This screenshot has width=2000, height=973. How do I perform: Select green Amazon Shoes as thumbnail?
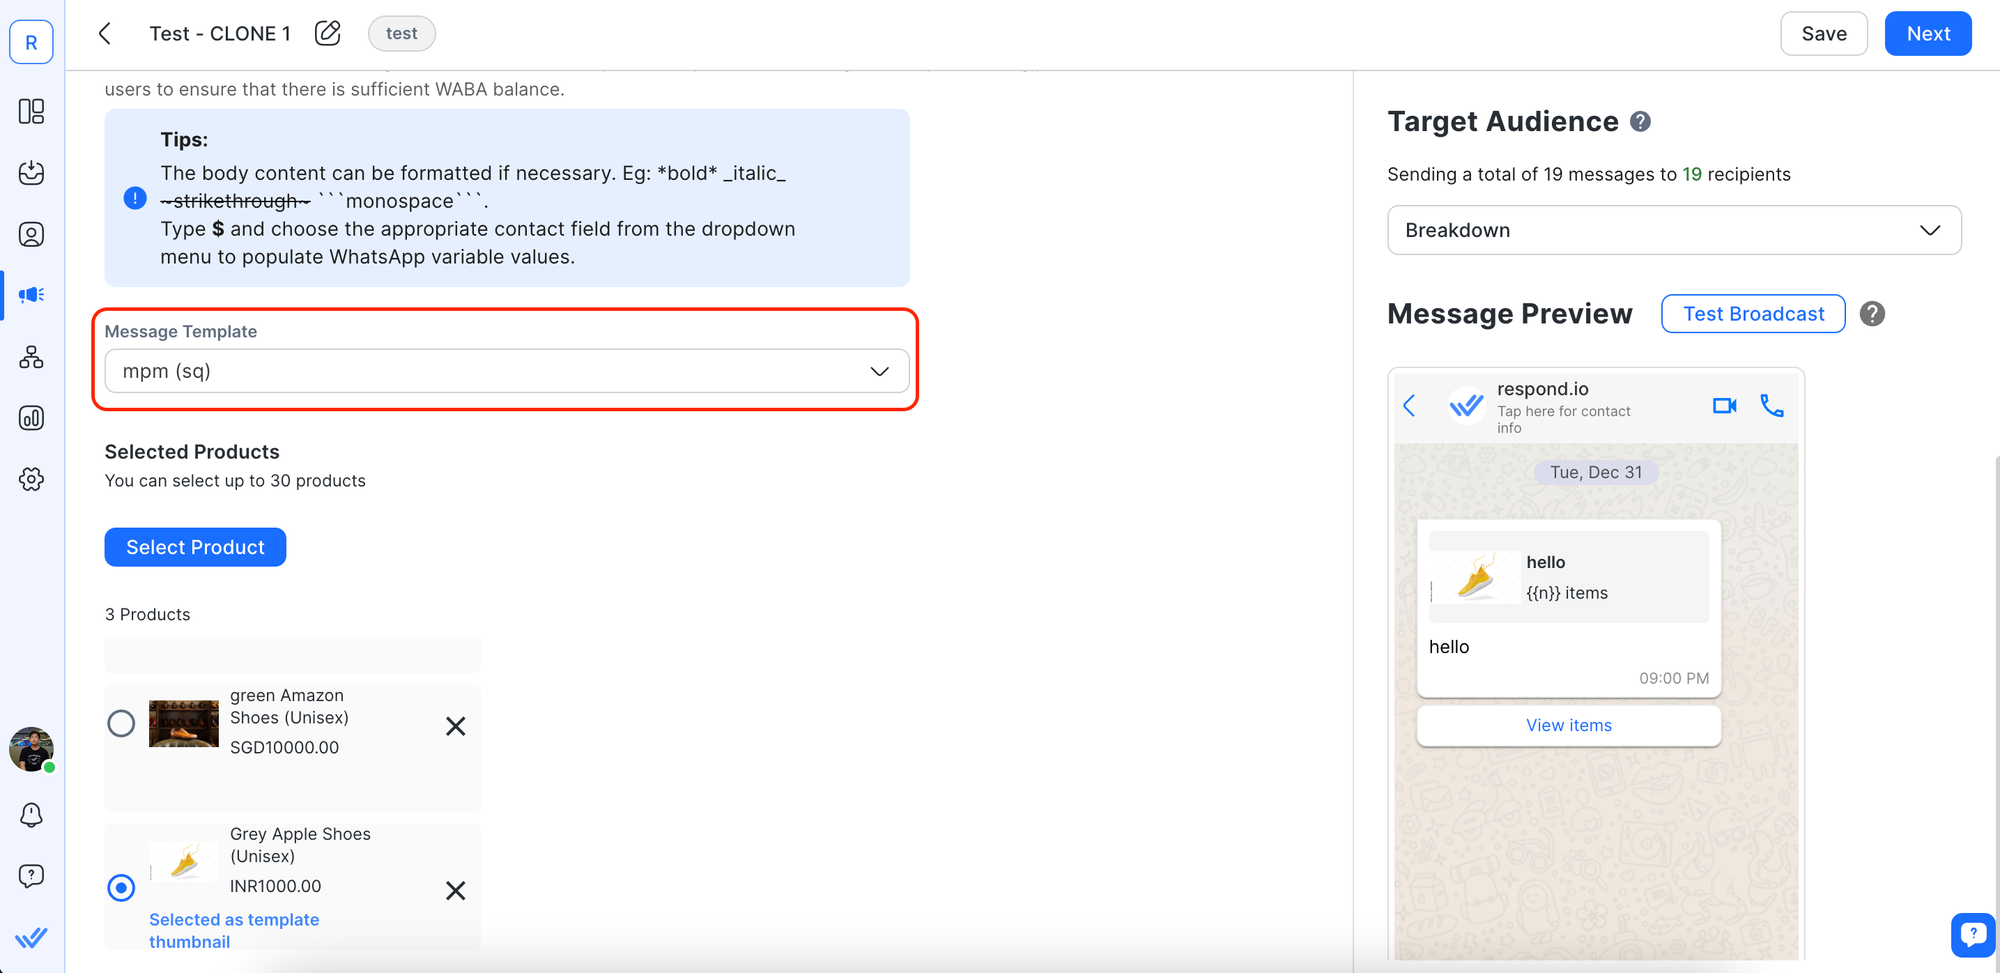121,723
